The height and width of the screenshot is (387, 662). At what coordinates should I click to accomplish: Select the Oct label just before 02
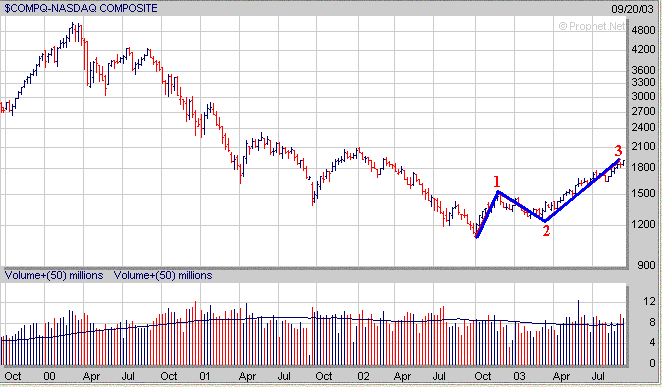(324, 376)
